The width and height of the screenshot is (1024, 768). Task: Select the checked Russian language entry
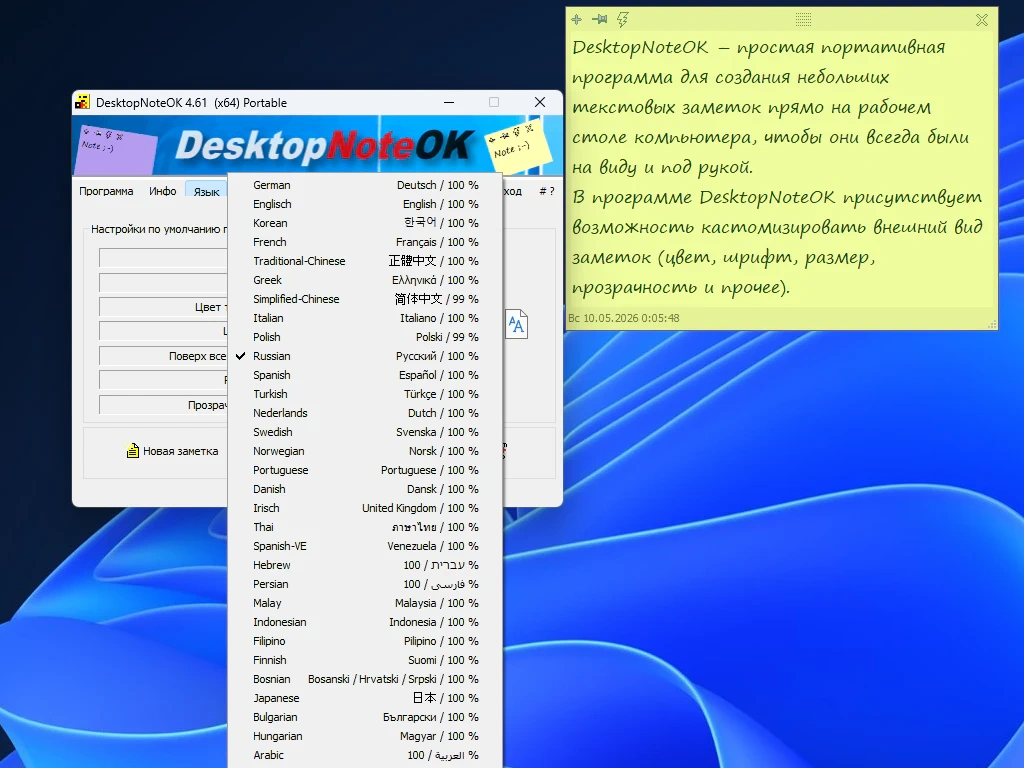tap(366, 356)
